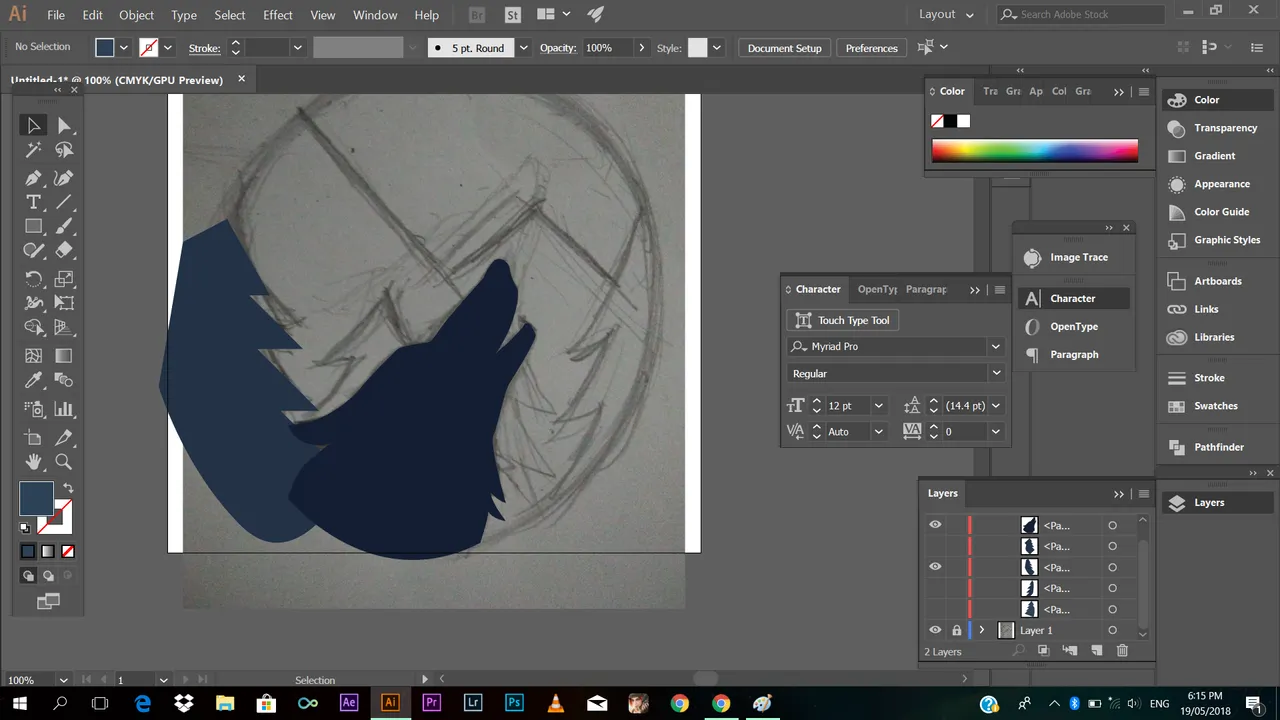
Task: Open the File menu
Action: point(56,15)
